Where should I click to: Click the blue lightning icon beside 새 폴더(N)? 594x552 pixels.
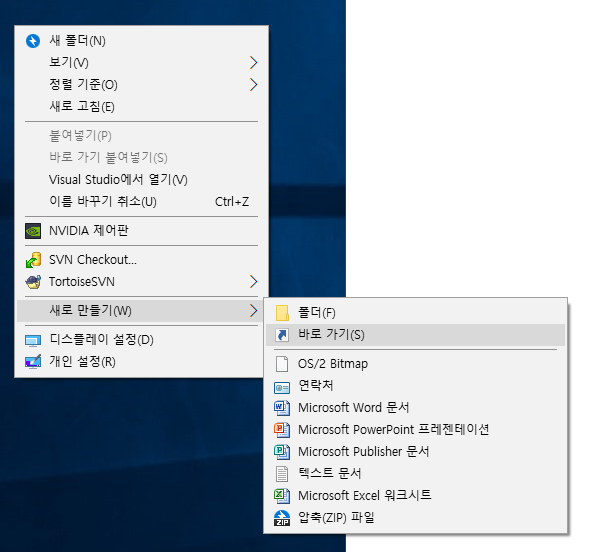coord(33,41)
